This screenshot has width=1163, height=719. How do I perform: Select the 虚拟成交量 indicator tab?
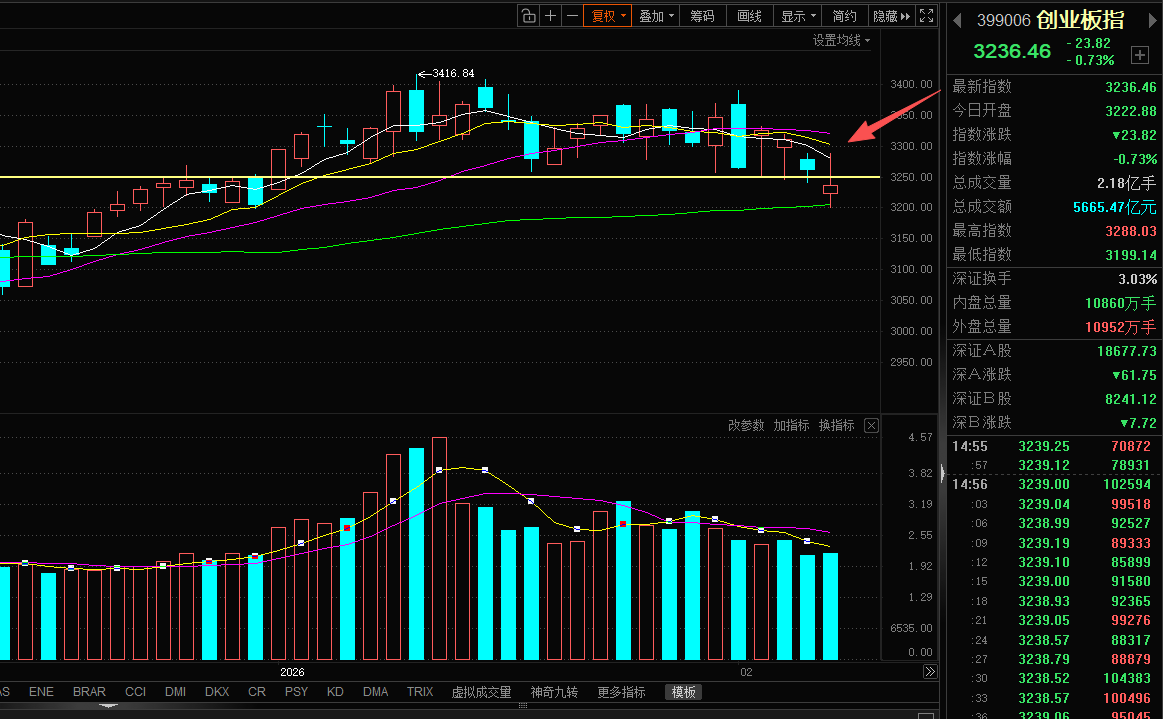[x=481, y=692]
